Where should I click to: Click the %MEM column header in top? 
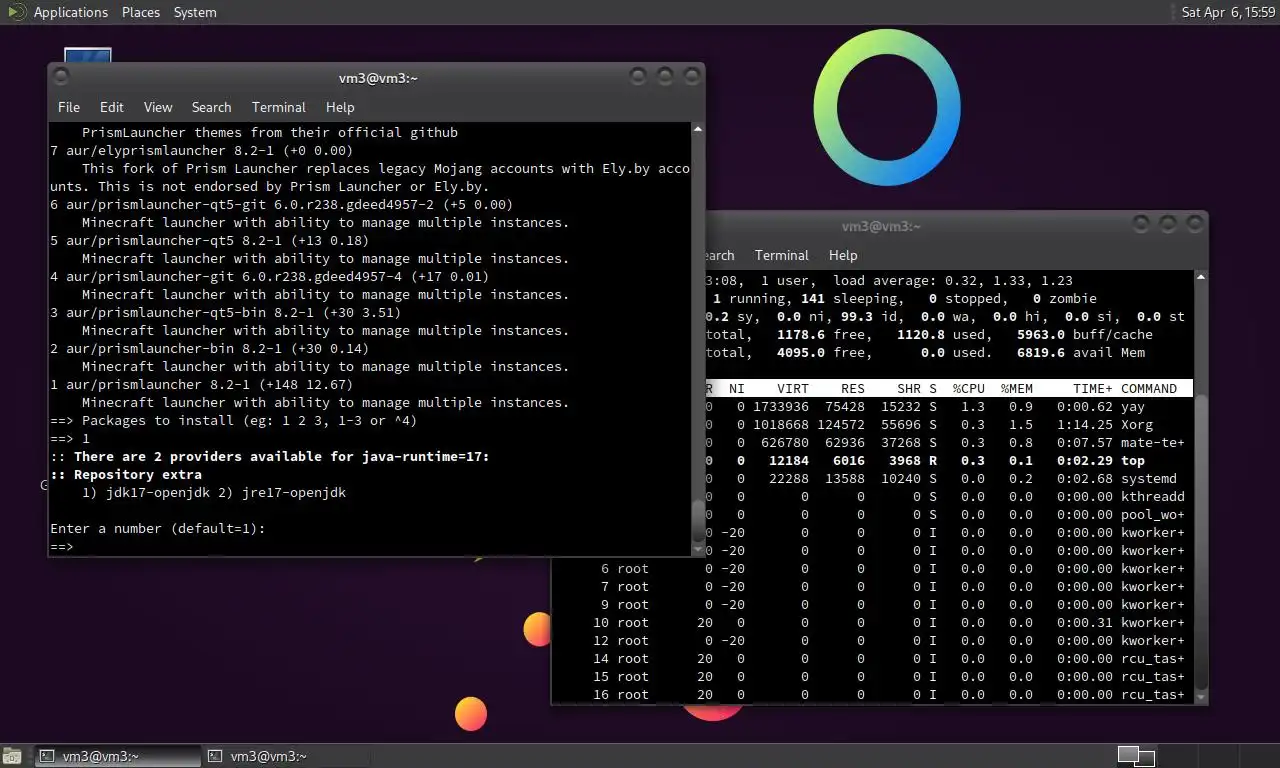[x=1017, y=388]
